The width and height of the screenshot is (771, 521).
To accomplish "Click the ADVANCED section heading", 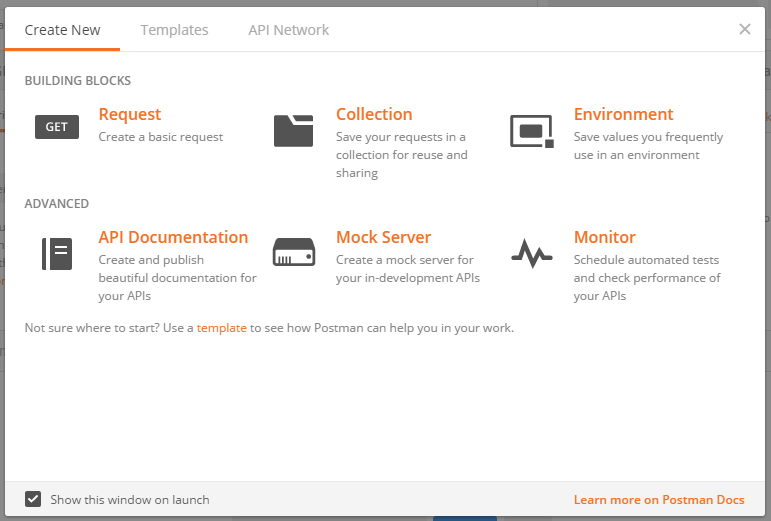I will pyautogui.click(x=57, y=203).
